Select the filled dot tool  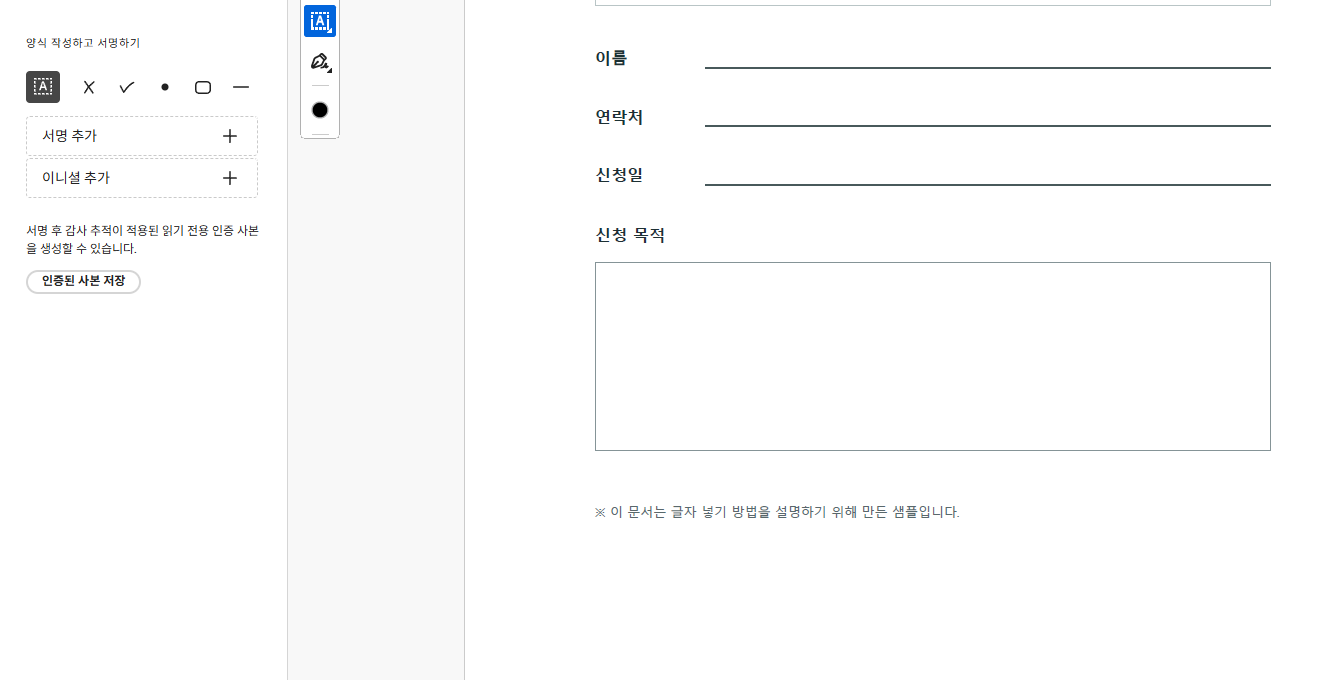coord(165,87)
